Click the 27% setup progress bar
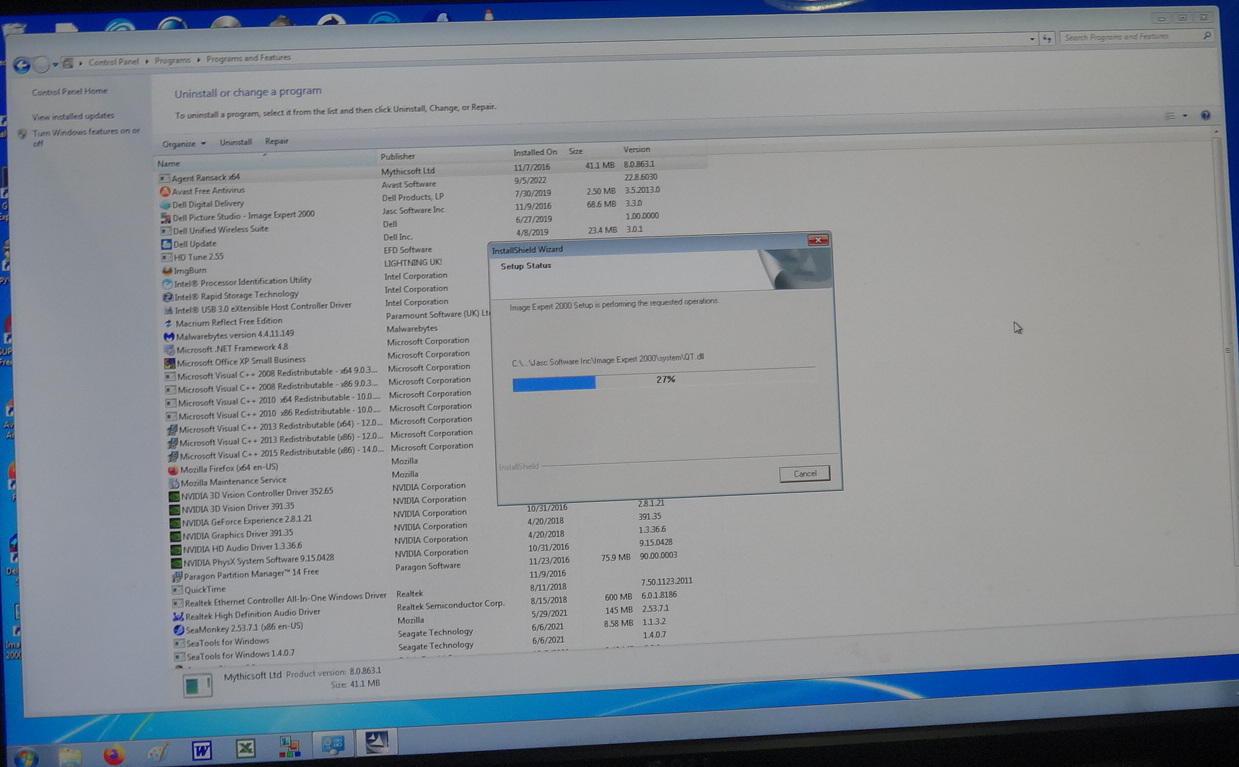This screenshot has height=767, width=1239. point(664,381)
